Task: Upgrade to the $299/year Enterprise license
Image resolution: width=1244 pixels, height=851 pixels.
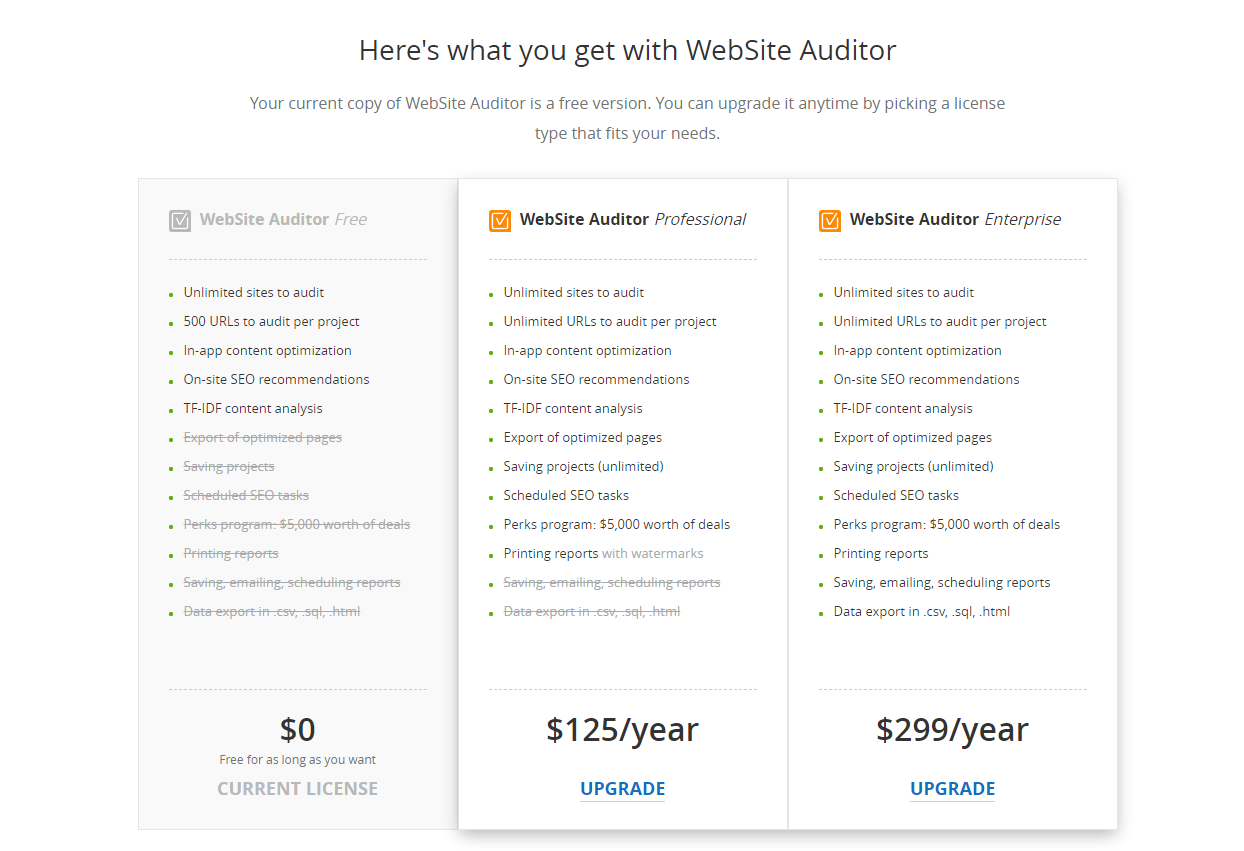Action: tap(953, 788)
